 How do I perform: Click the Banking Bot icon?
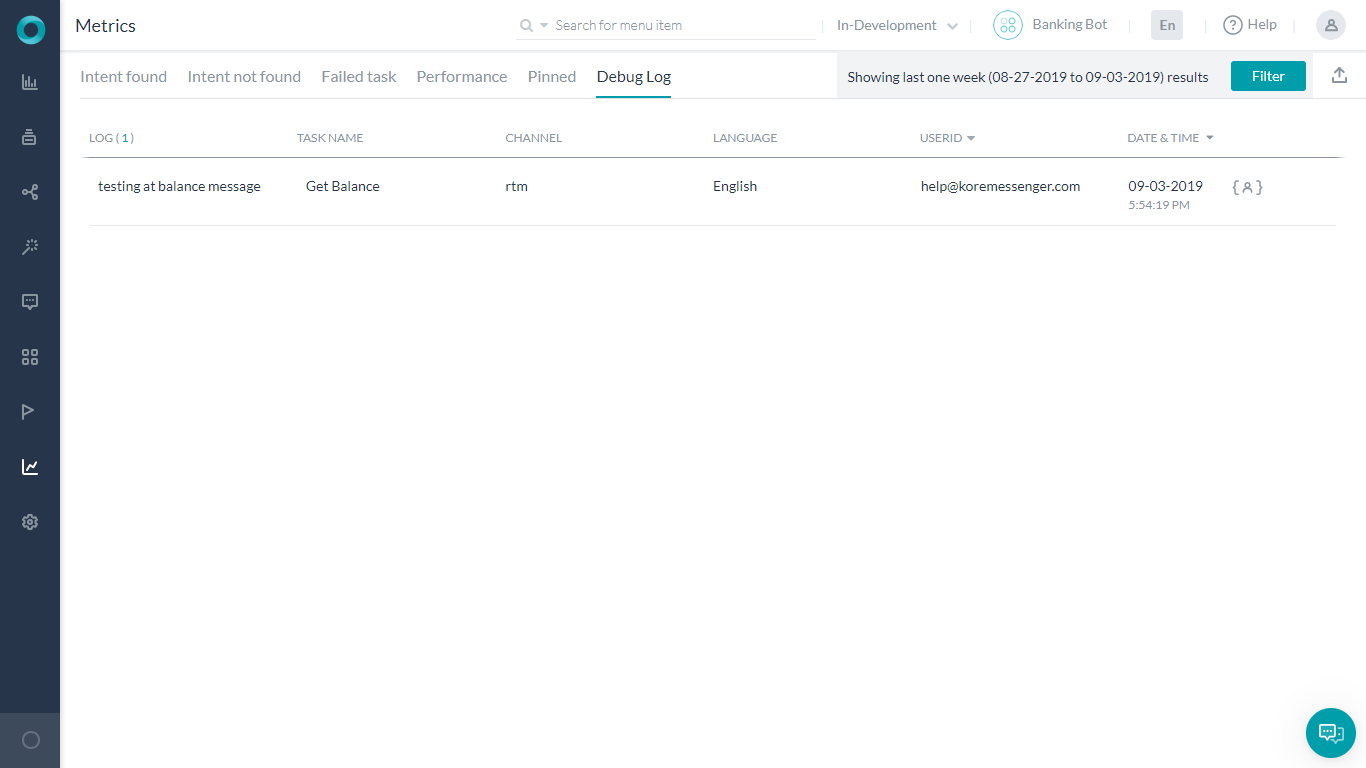(x=1007, y=26)
